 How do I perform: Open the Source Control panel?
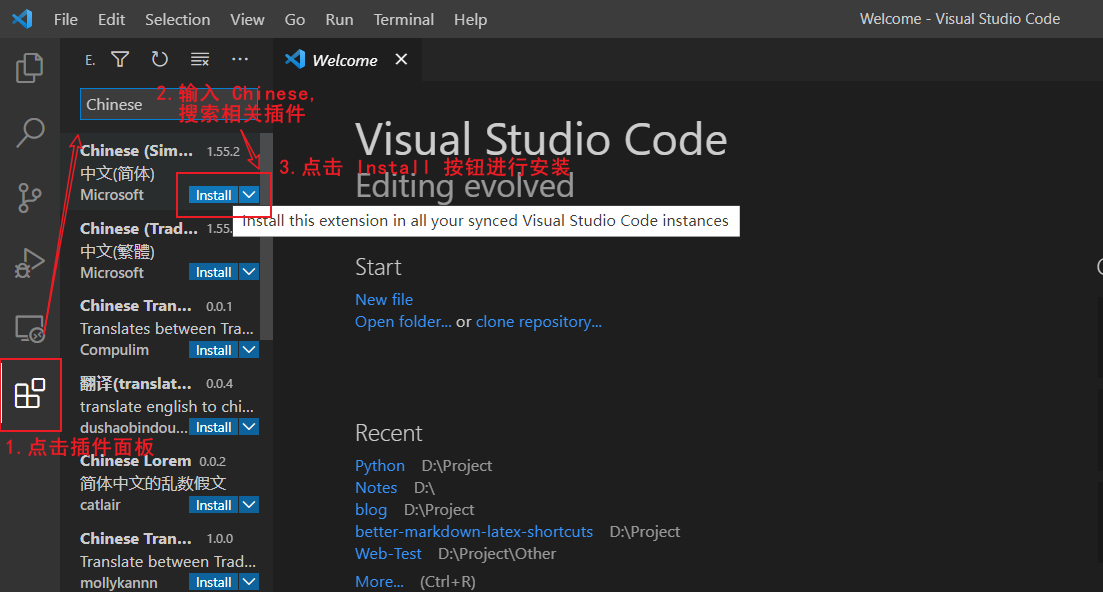pyautogui.click(x=29, y=197)
